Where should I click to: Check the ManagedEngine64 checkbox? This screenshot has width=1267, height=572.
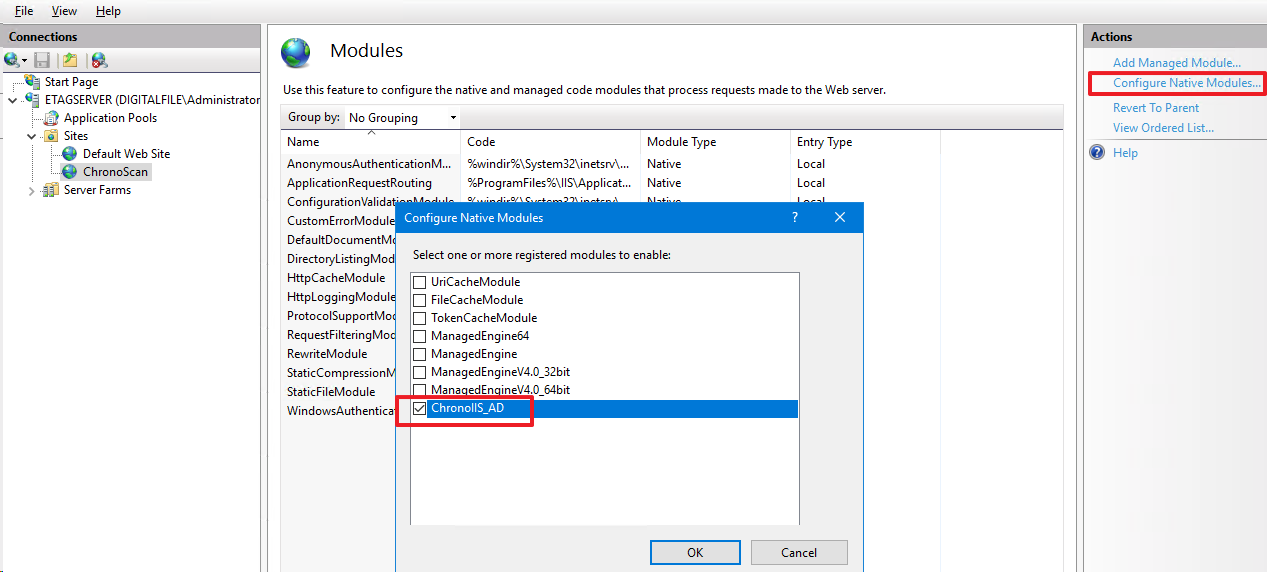tap(420, 336)
